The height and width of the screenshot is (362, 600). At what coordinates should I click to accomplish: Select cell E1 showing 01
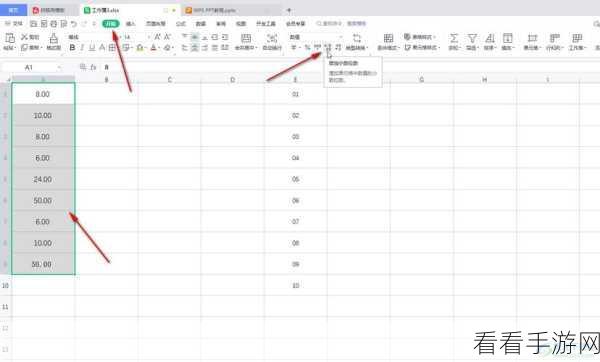(x=295, y=94)
